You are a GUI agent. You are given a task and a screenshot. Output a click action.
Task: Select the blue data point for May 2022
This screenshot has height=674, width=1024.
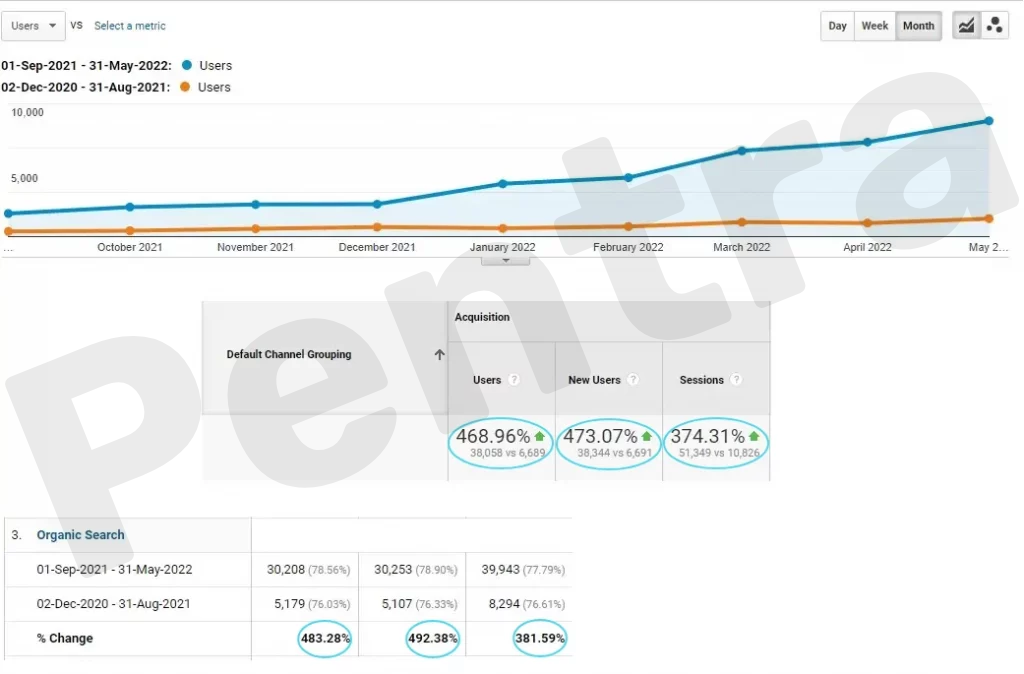pos(989,121)
